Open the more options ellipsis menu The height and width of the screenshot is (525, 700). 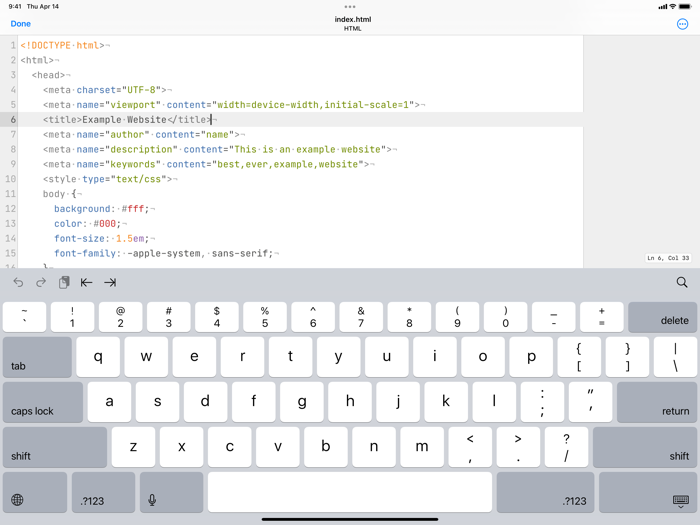pyautogui.click(x=682, y=24)
